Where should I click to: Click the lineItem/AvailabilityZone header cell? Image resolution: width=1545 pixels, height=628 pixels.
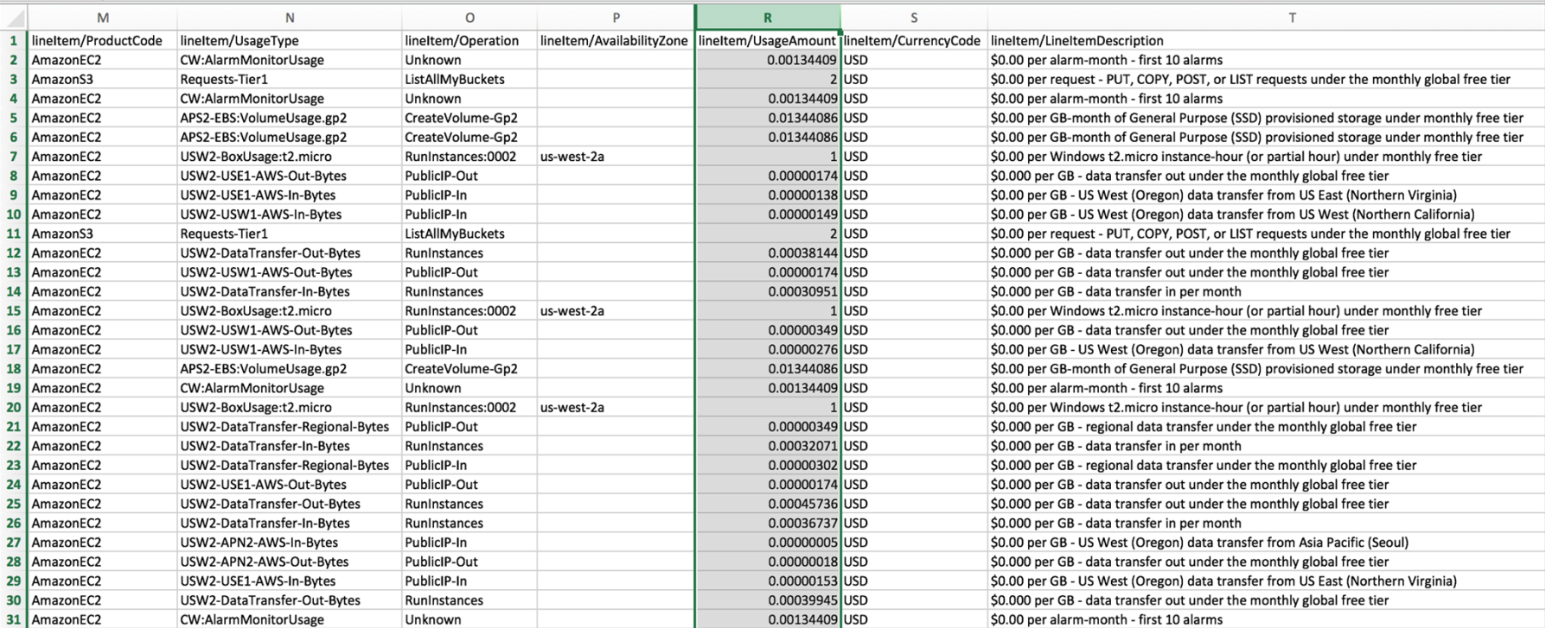pyautogui.click(x=616, y=41)
